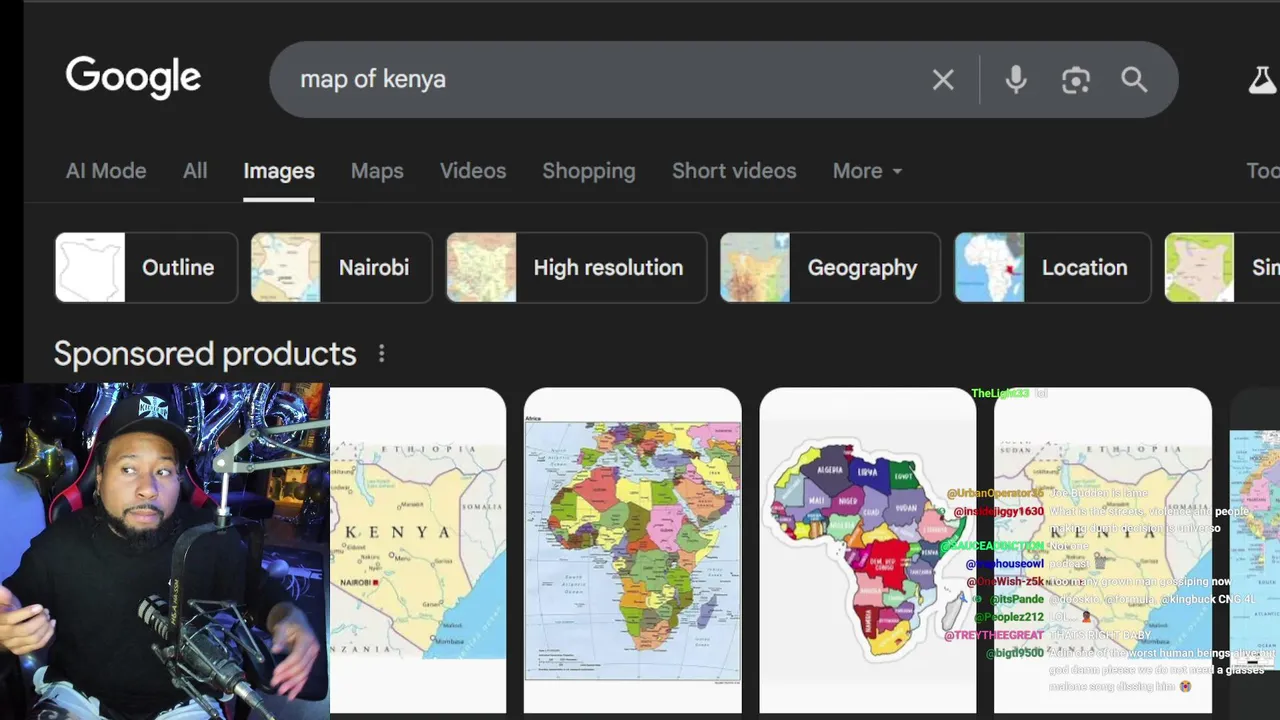This screenshot has width=1280, height=720.
Task: Select the High resolution chip
Action: pyautogui.click(x=576, y=268)
